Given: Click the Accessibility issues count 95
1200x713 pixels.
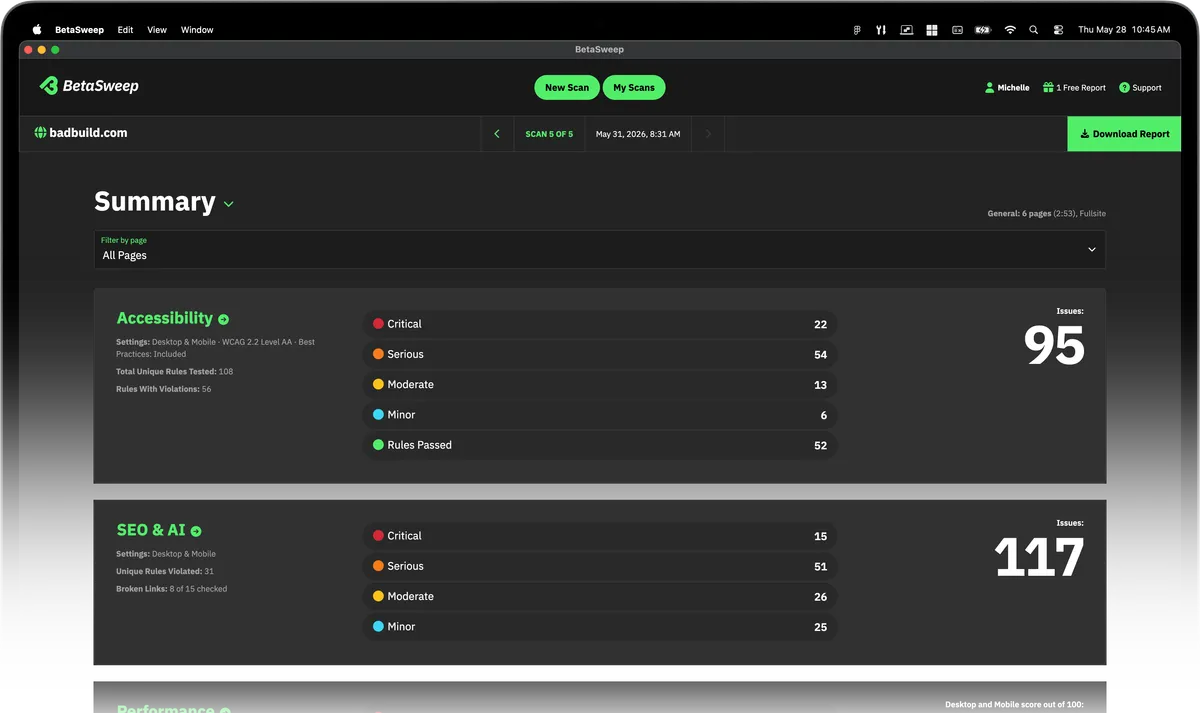Looking at the screenshot, I should [x=1054, y=346].
